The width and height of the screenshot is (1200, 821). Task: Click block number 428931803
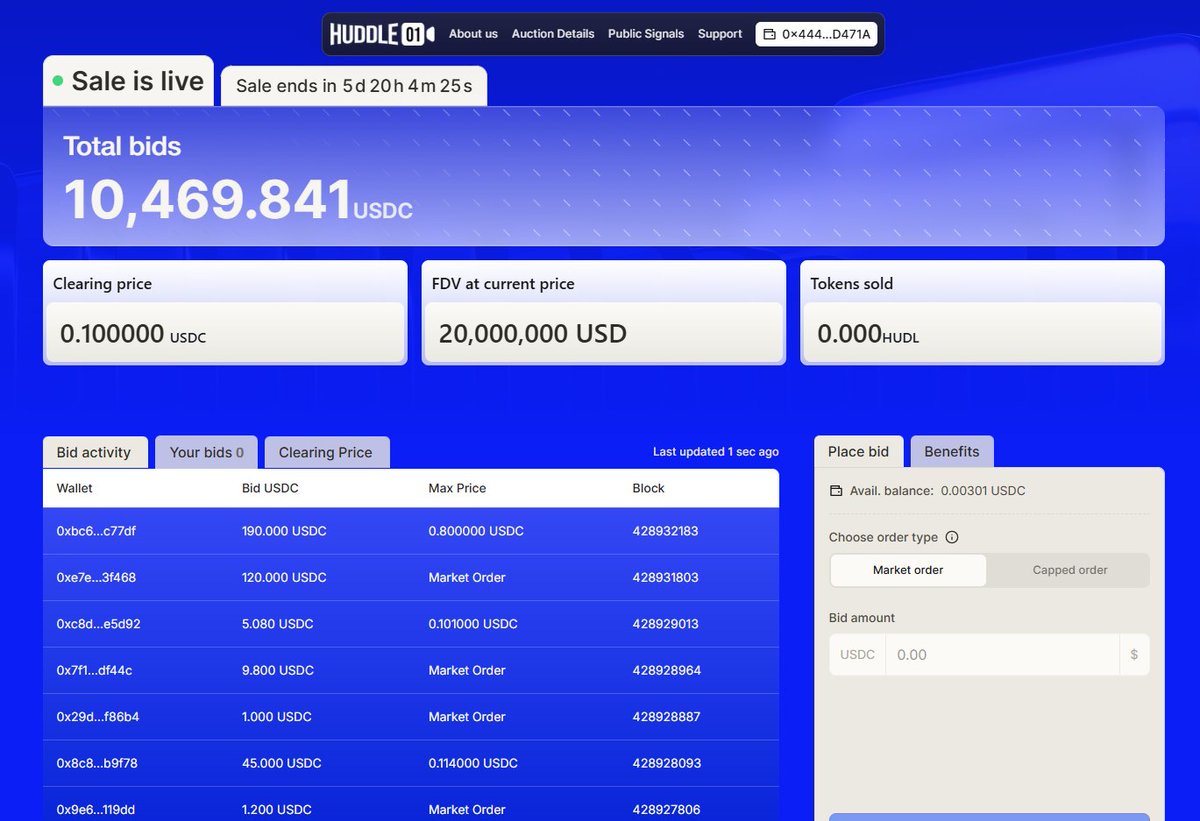(x=667, y=577)
